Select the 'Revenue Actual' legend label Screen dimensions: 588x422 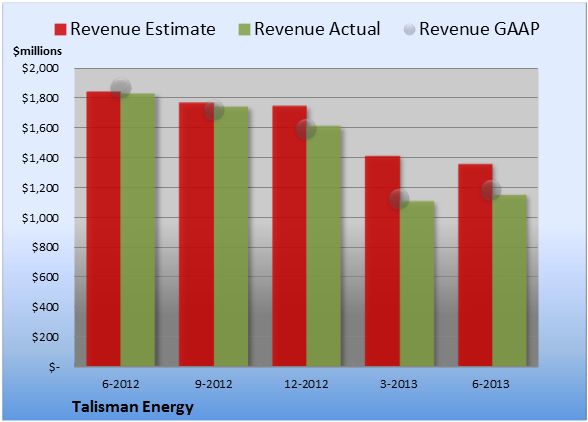coord(317,29)
